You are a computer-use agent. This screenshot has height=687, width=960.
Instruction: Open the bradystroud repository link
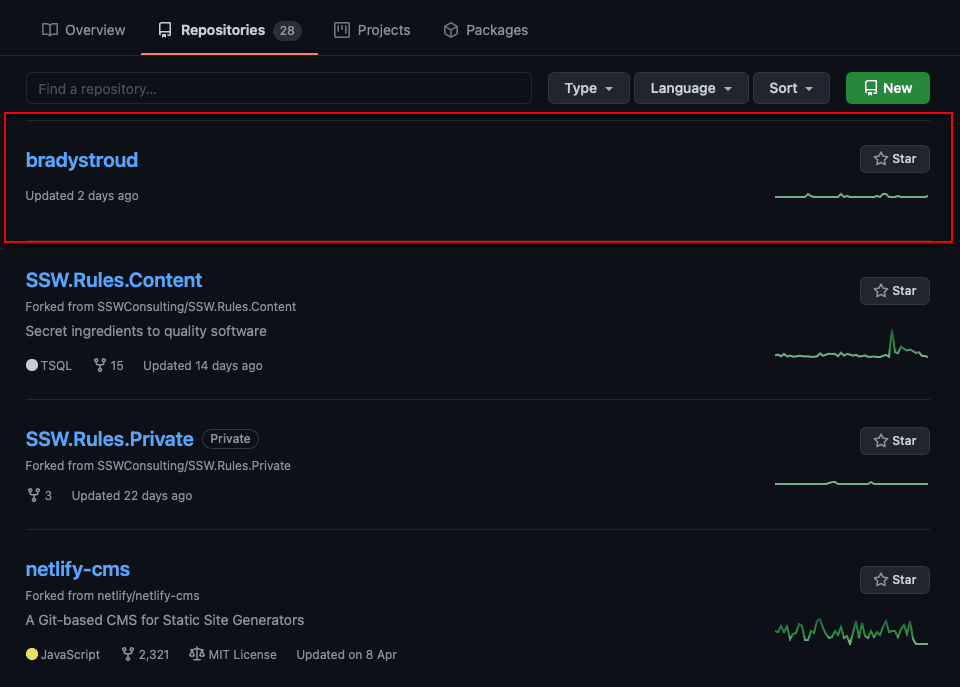tap(82, 160)
